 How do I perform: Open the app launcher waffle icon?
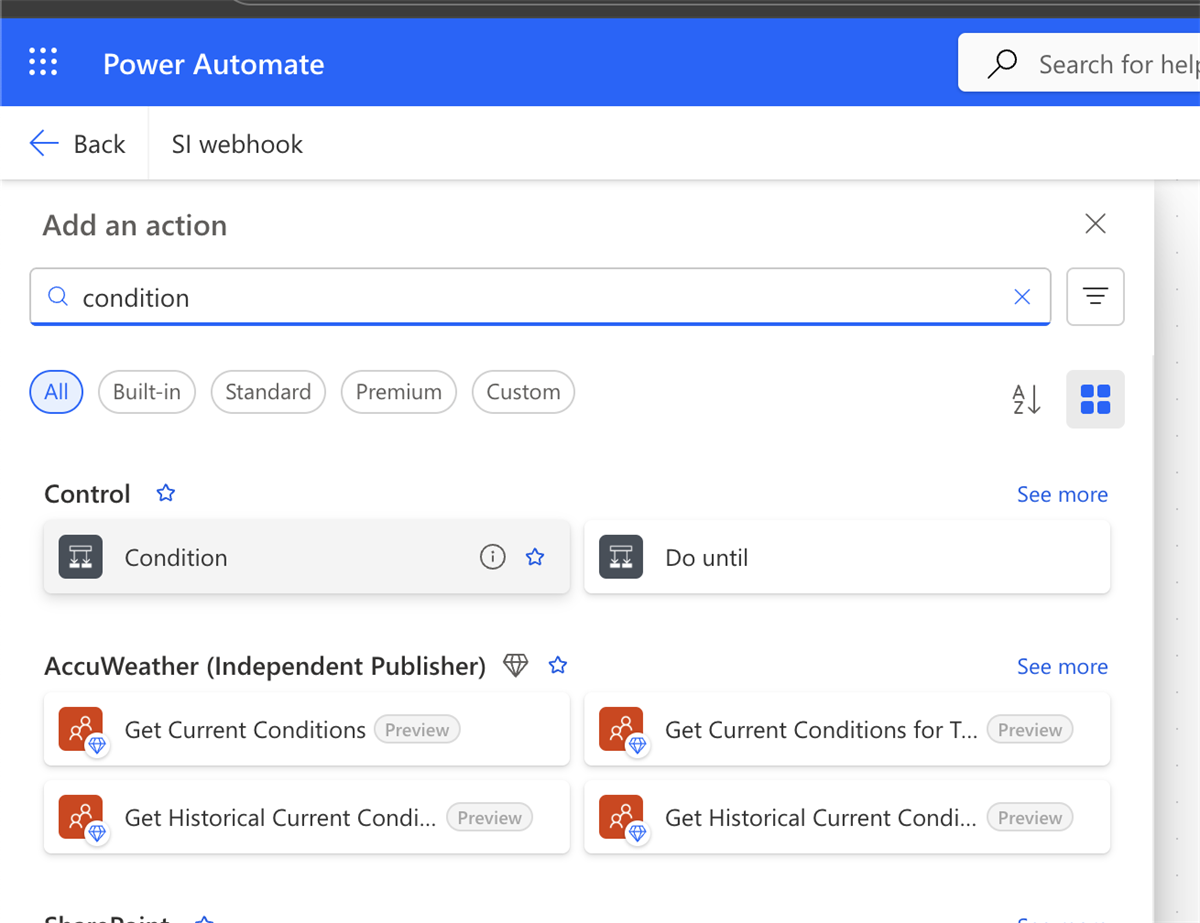[x=43, y=62]
